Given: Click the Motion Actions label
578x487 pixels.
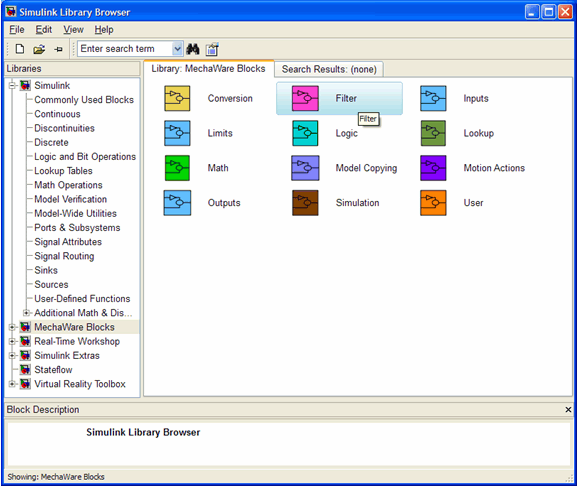Looking at the screenshot, I should [494, 168].
